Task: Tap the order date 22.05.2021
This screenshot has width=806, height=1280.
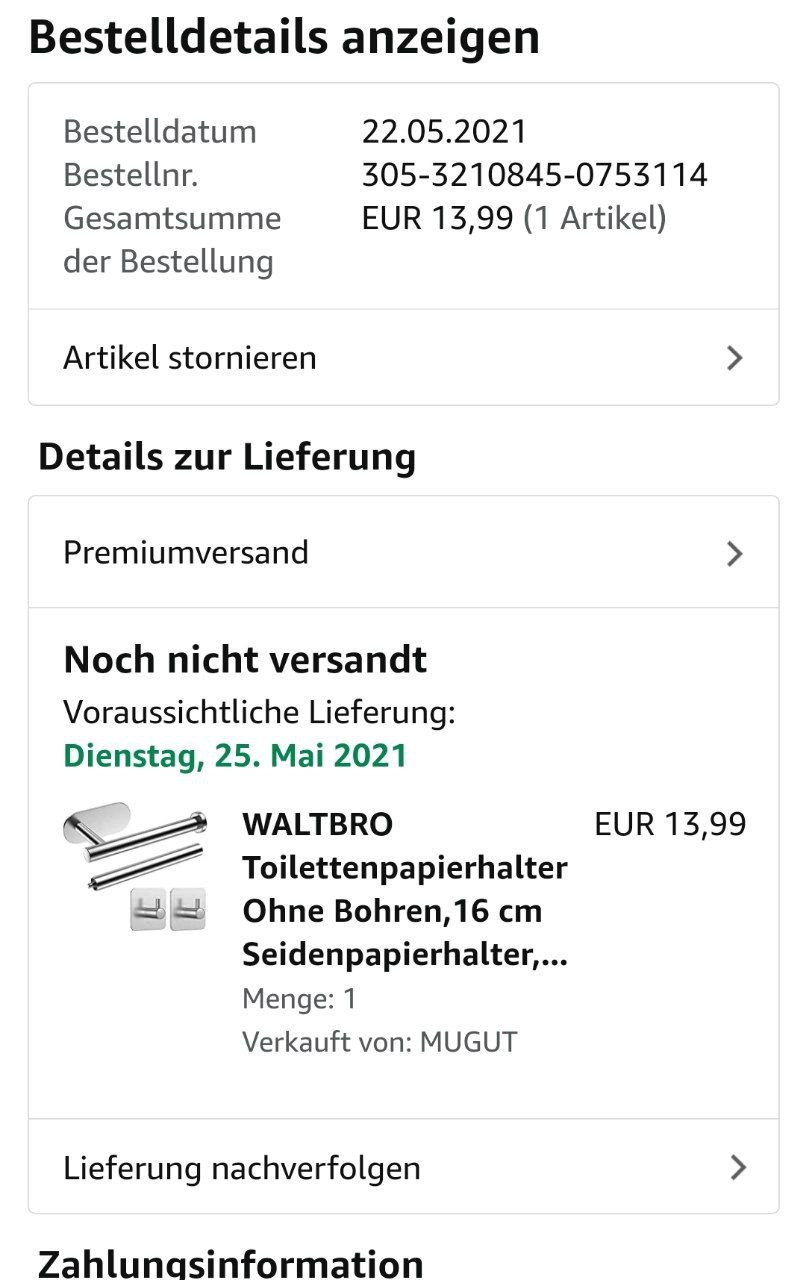Action: (x=444, y=131)
